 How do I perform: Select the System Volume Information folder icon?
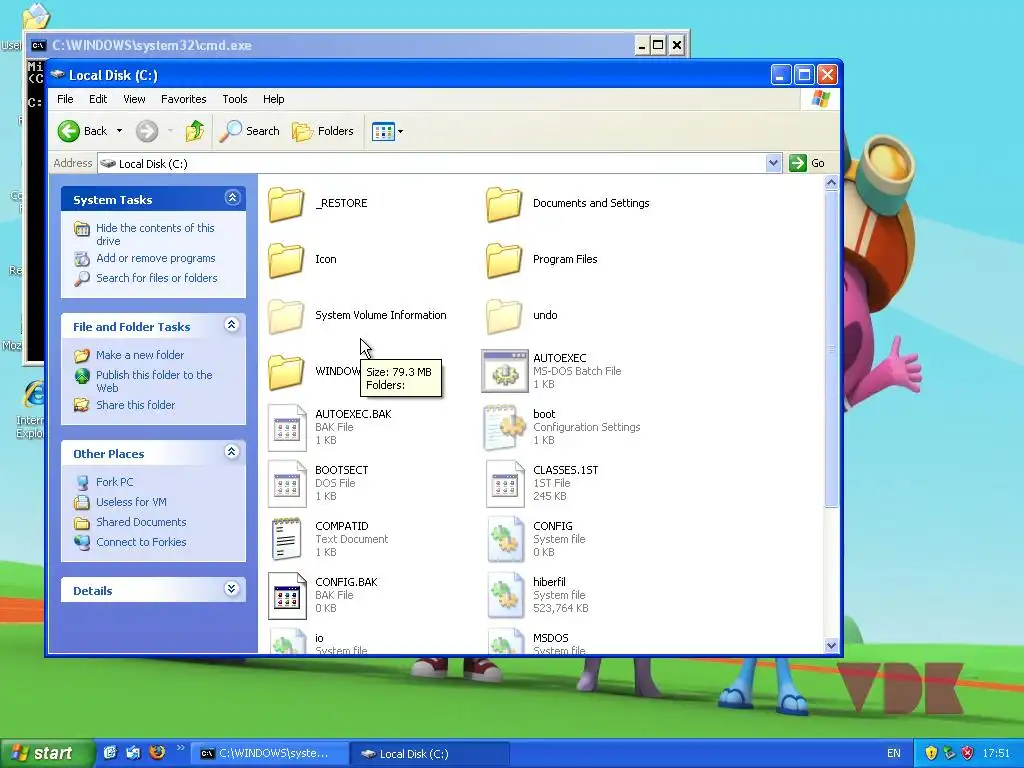[286, 316]
